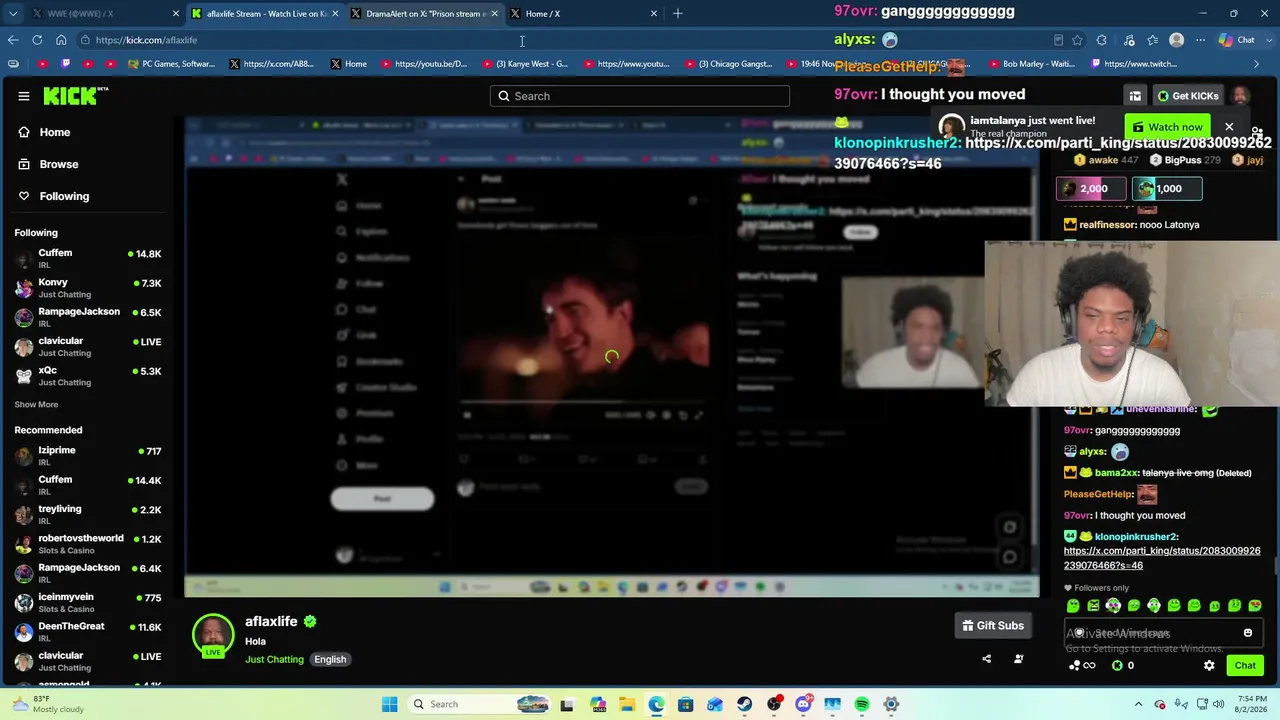This screenshot has width=1280, height=720.
Task: Open Steam from the taskbar
Action: pyautogui.click(x=744, y=704)
